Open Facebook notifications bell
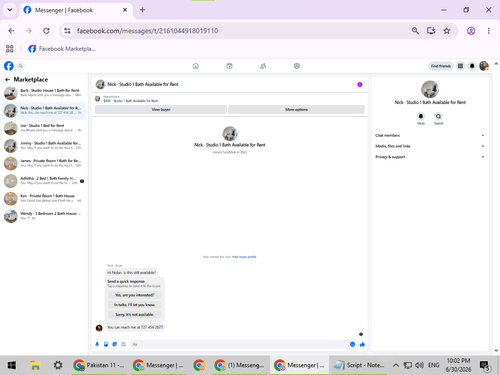This screenshot has width=500, height=375. (472, 66)
